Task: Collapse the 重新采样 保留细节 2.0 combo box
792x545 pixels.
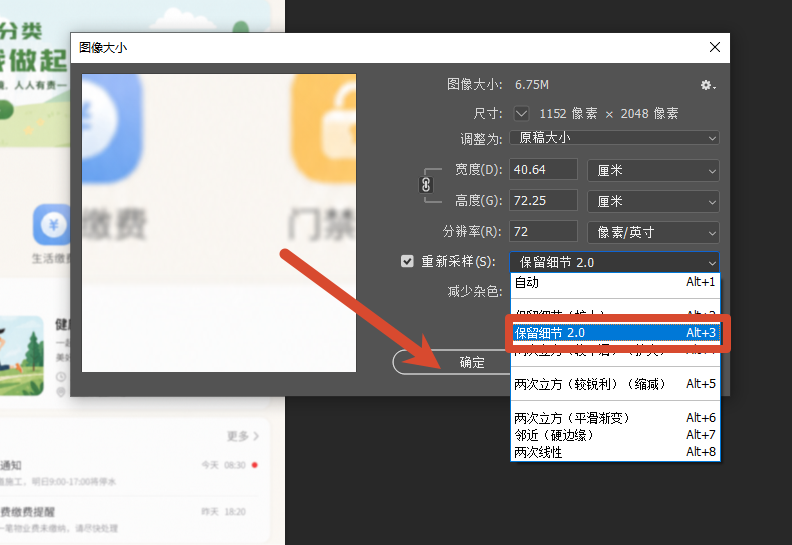Action: pyautogui.click(x=615, y=262)
